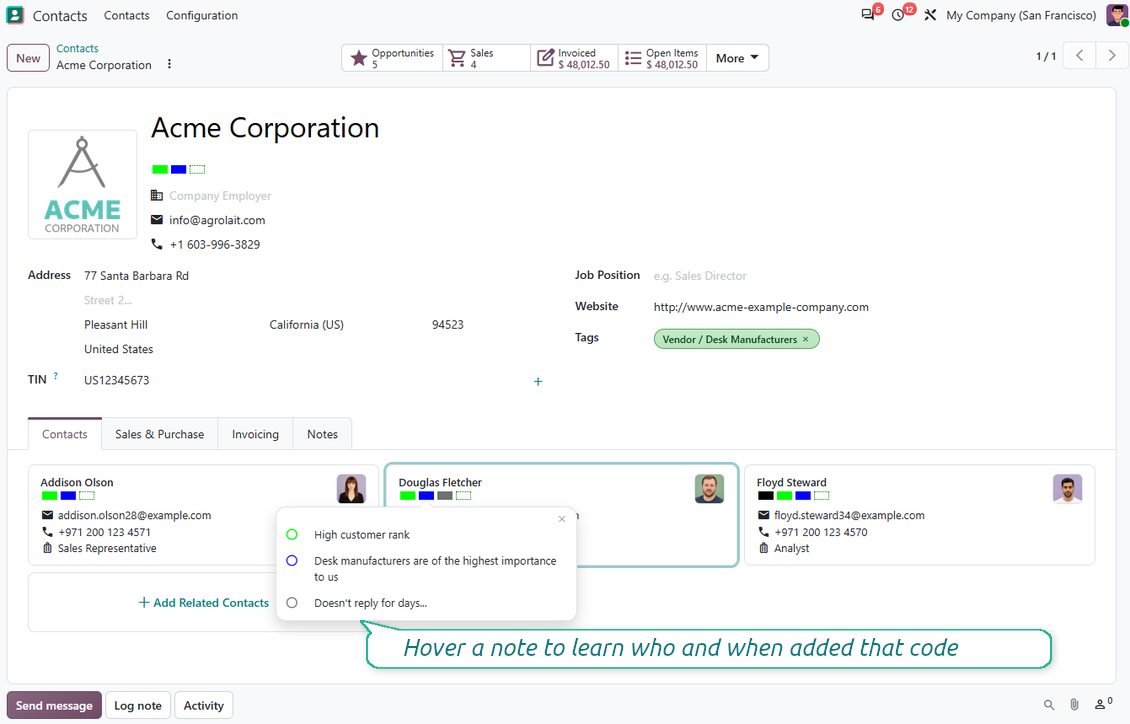This screenshot has height=724, width=1130.
Task: Open the Opportunities stat button
Action: tap(393, 58)
